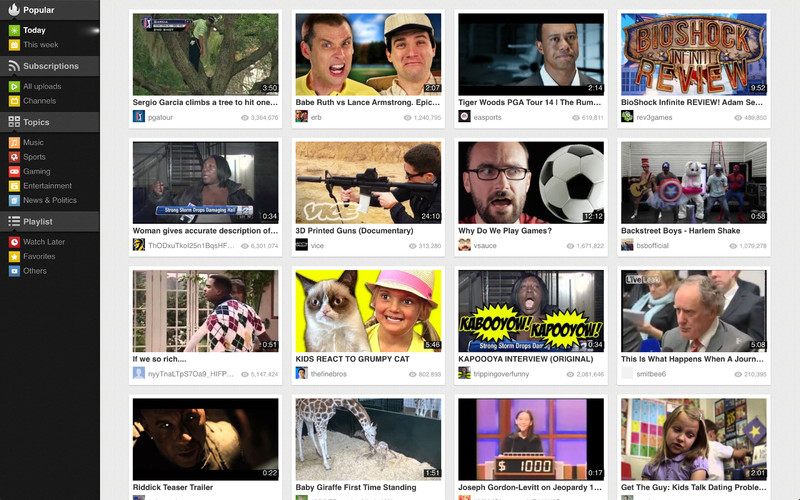Click the blue Others playlist icon

pos(14,271)
